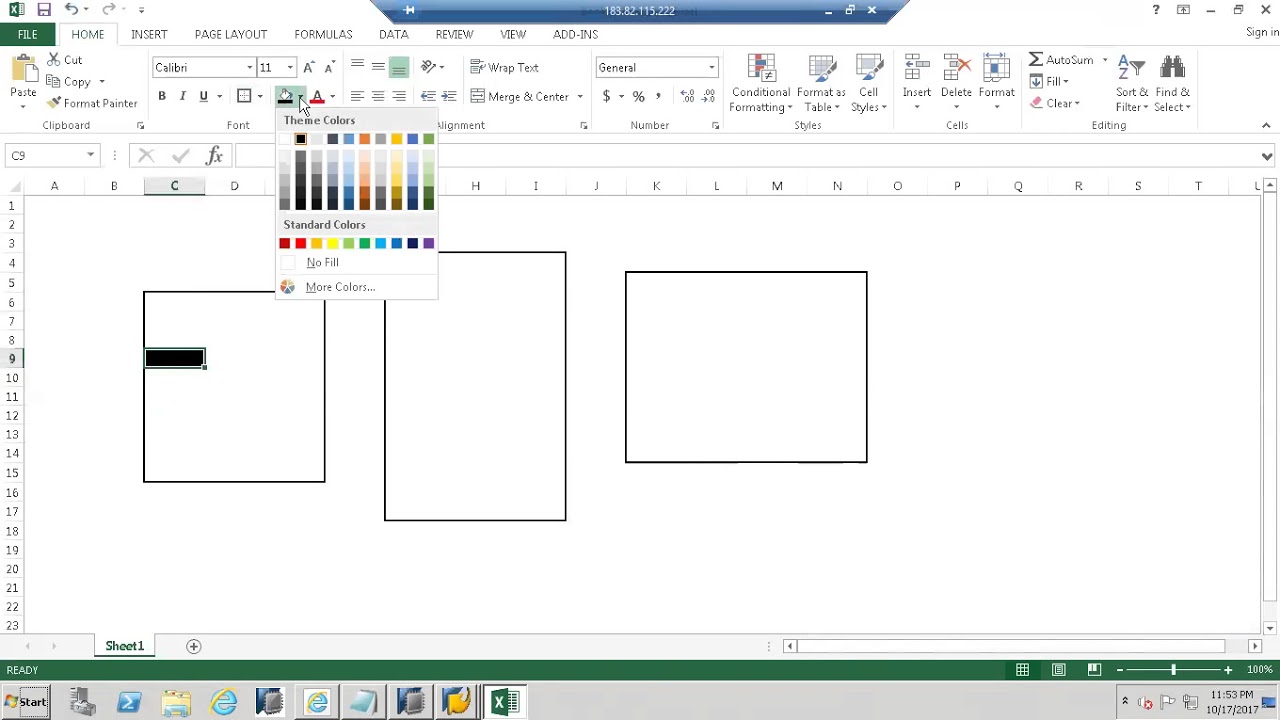This screenshot has width=1280, height=720.
Task: Switch to the INSERT tab
Action: [x=149, y=34]
